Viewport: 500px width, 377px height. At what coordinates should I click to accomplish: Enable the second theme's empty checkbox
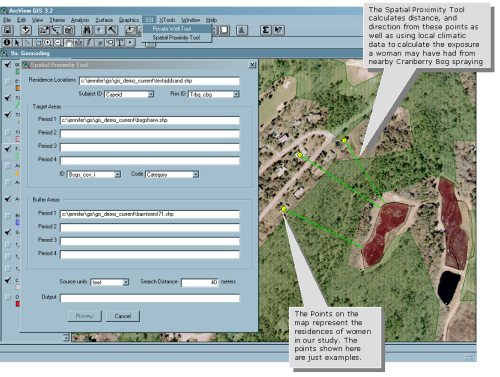[8, 82]
